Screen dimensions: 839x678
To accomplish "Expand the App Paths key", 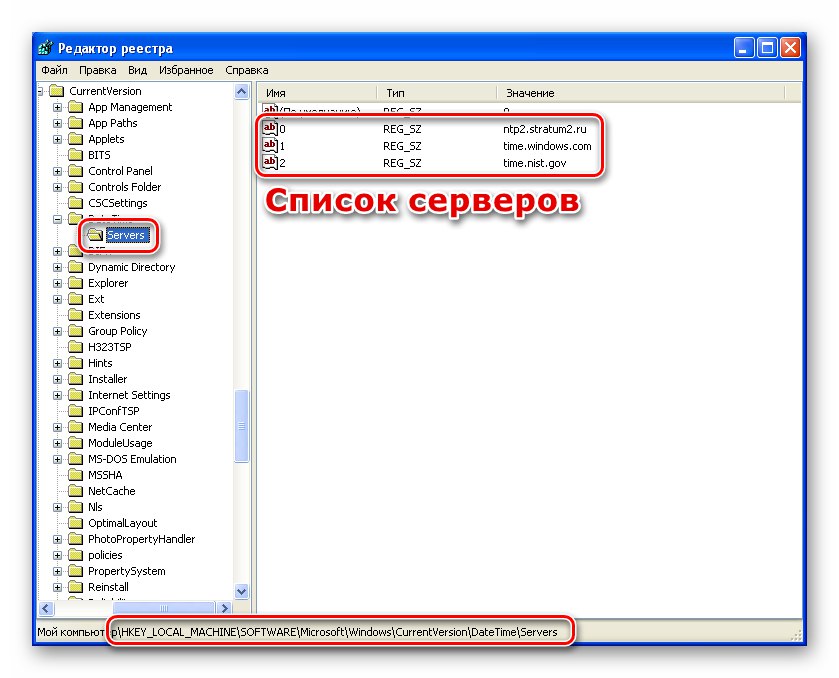I will [x=57, y=124].
